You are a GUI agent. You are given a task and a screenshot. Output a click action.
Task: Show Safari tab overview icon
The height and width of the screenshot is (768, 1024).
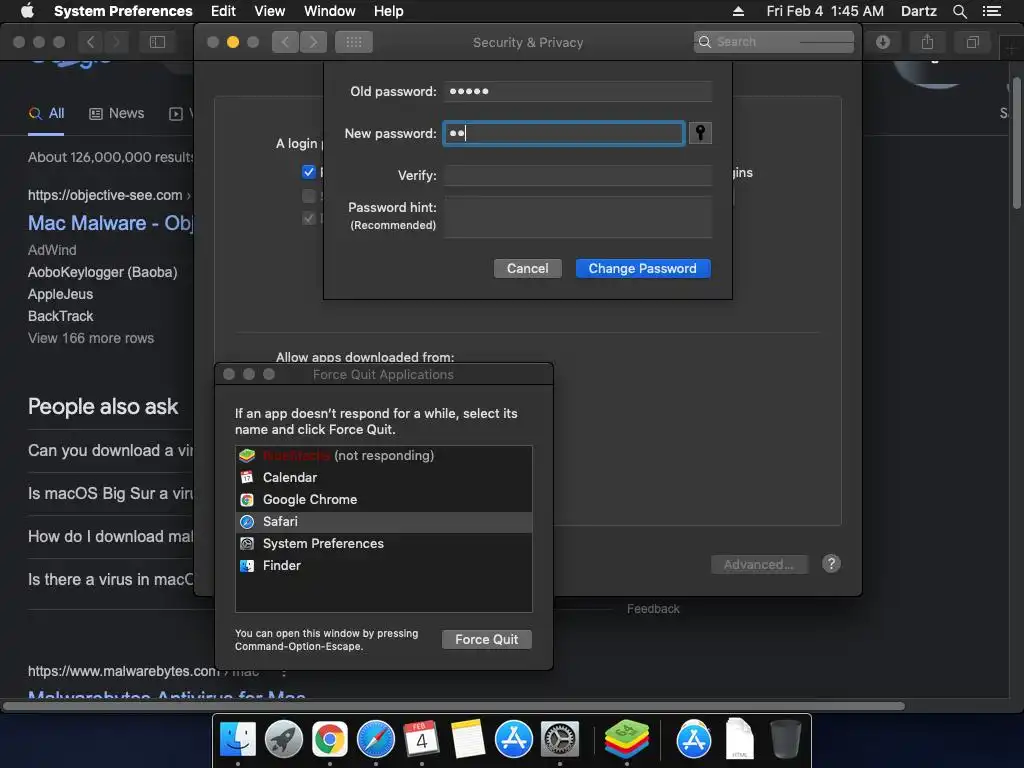pyautogui.click(x=972, y=42)
